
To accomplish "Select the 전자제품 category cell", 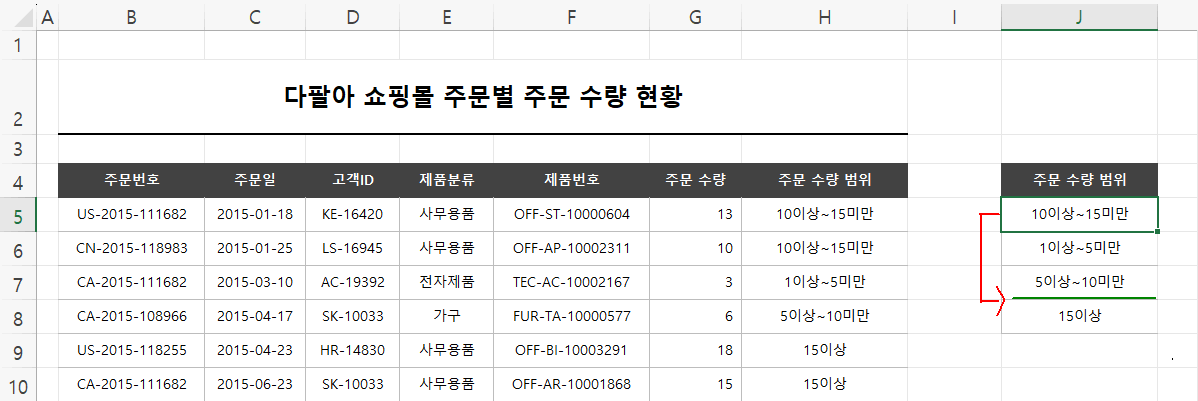I will tap(446, 282).
